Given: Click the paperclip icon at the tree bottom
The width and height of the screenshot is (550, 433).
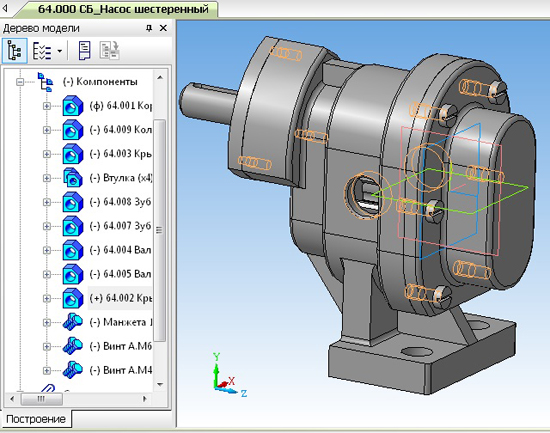Looking at the screenshot, I should pos(48,388).
